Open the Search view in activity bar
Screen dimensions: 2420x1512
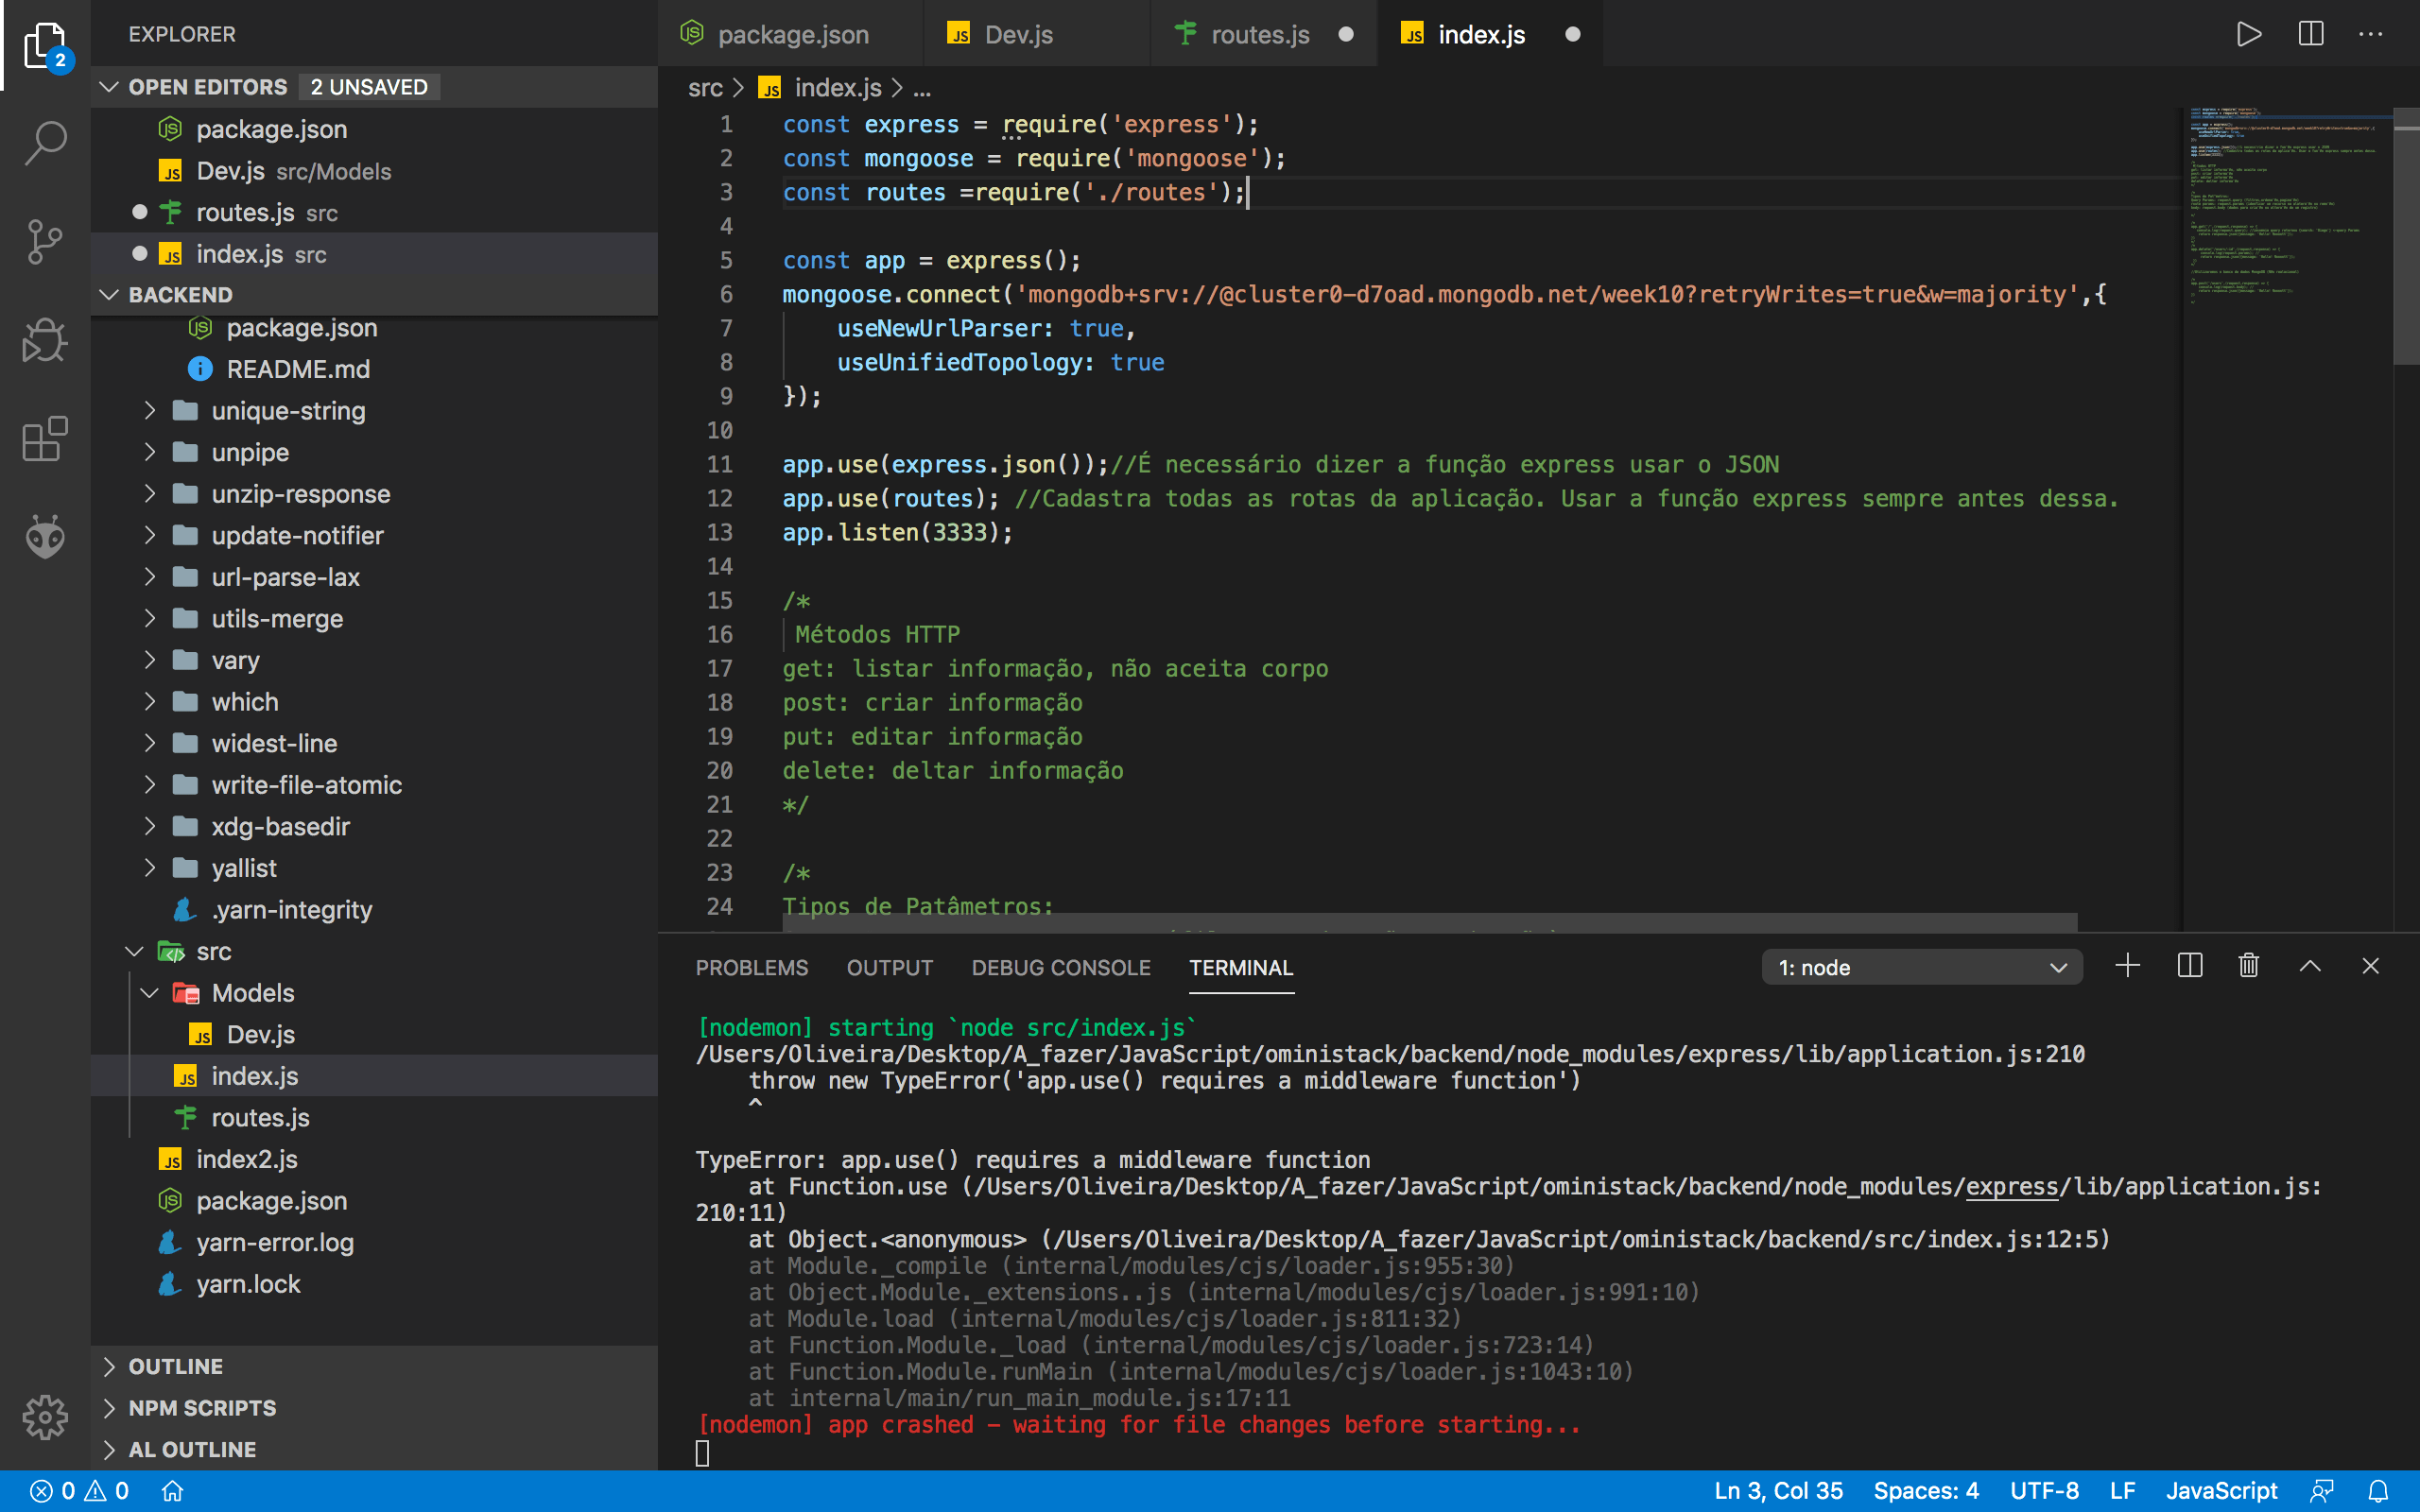point(45,143)
